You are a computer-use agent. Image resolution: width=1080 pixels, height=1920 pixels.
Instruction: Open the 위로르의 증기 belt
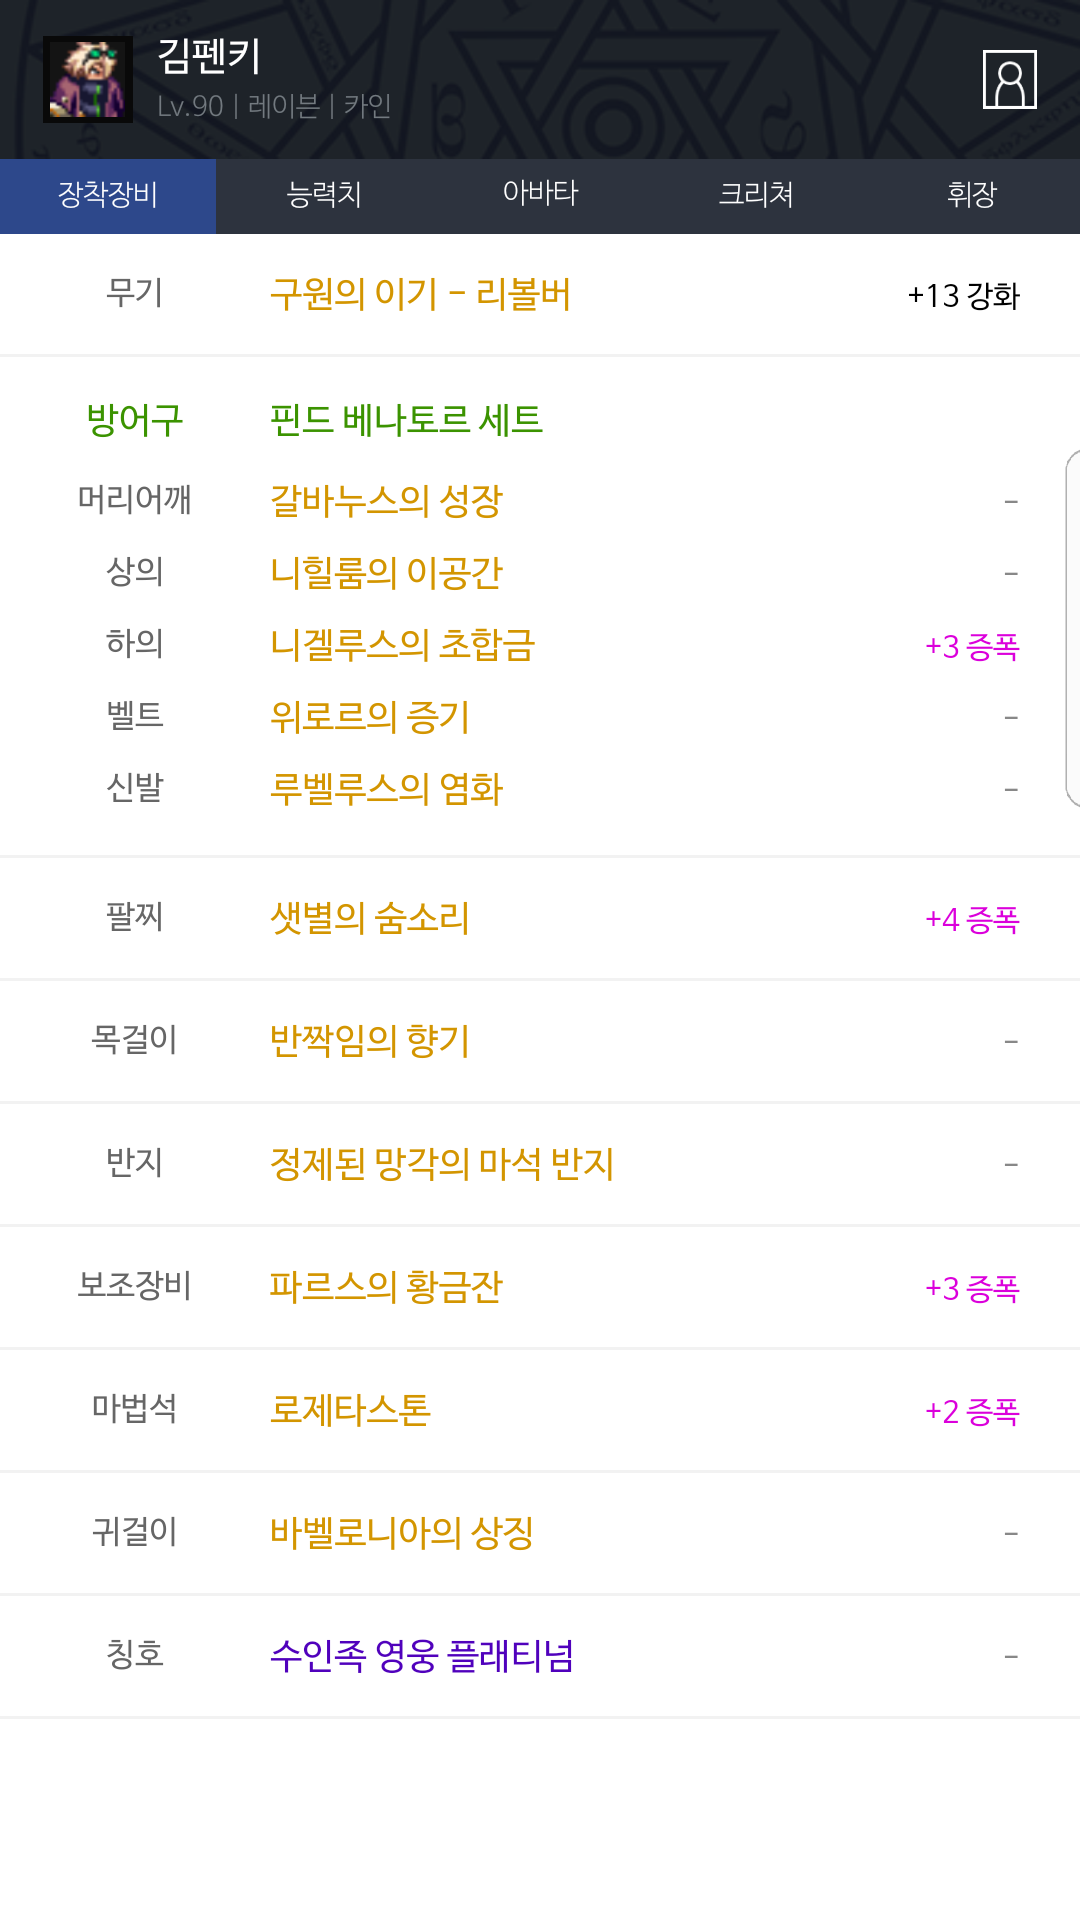(370, 717)
